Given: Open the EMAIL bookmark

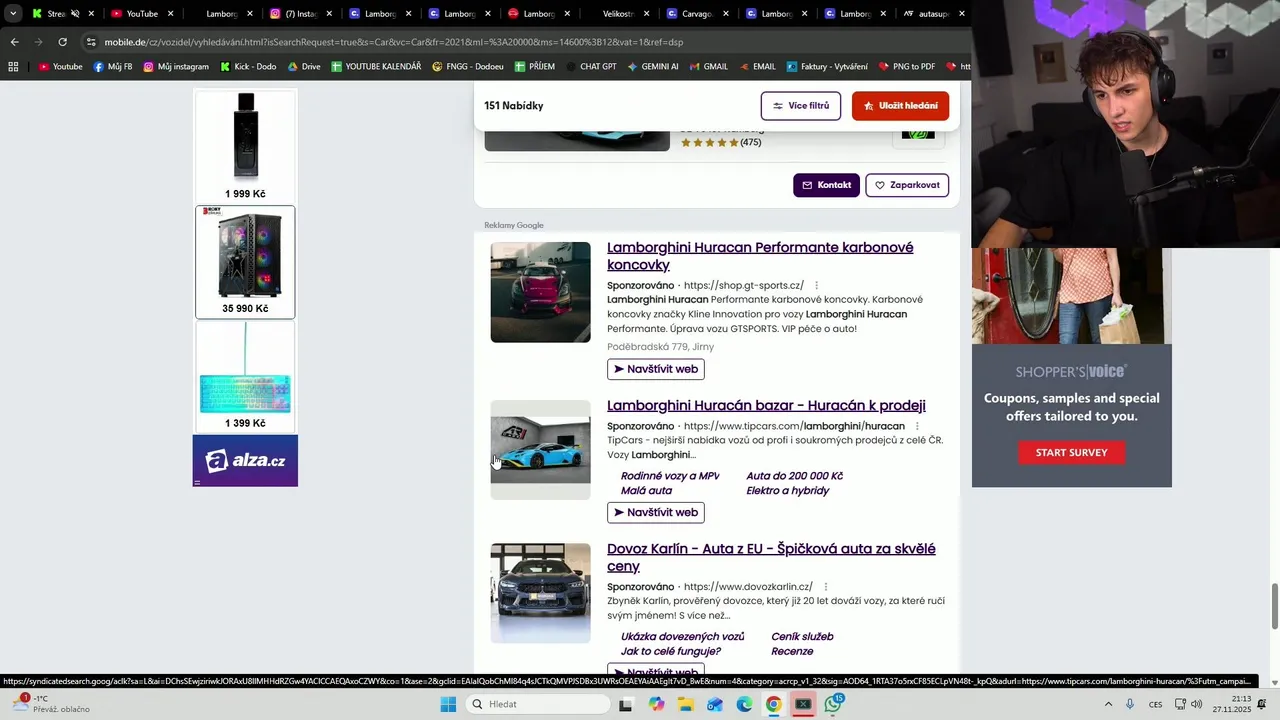Looking at the screenshot, I should click(x=757, y=67).
